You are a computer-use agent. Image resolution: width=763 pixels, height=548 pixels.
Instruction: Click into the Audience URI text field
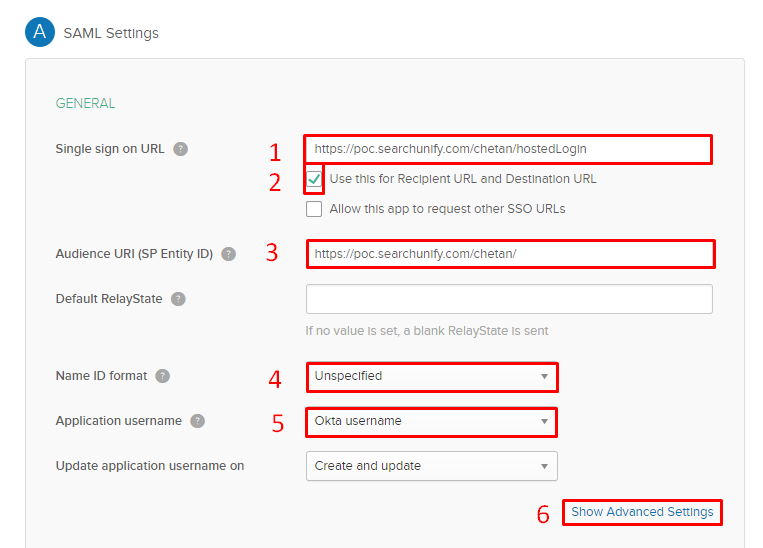[510, 254]
